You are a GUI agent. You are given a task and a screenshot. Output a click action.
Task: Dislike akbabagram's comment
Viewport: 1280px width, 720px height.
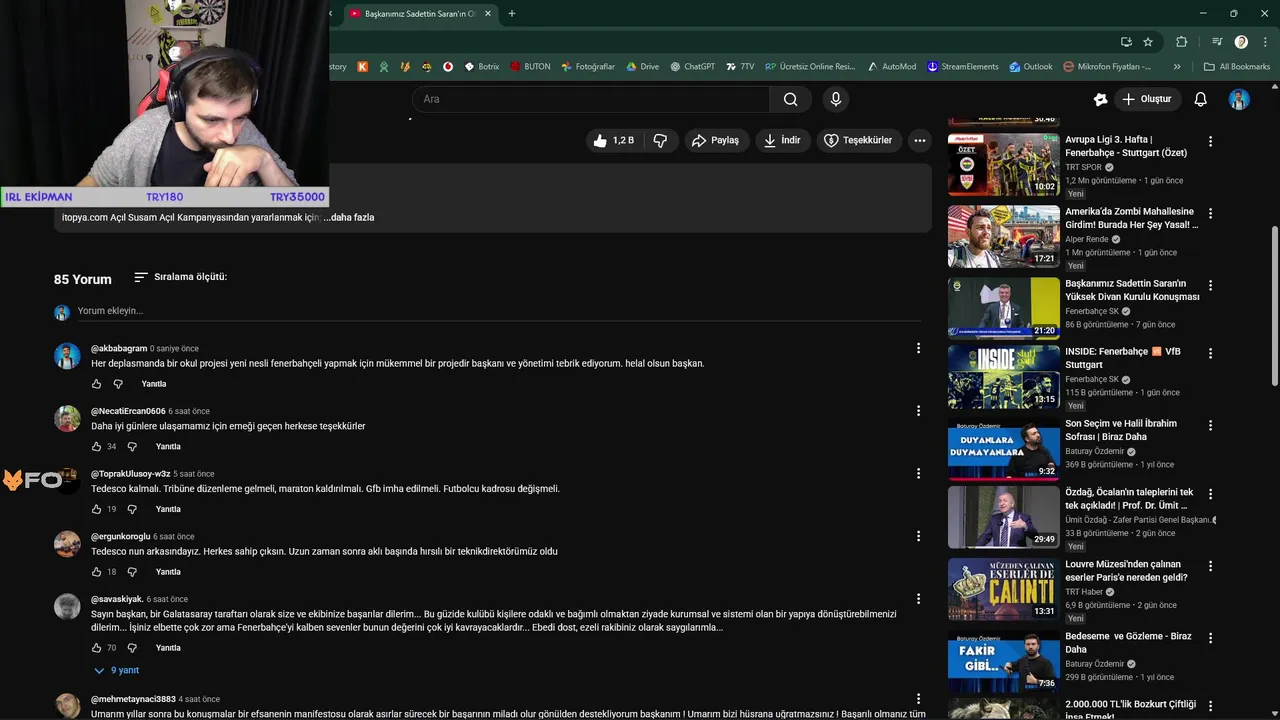[x=118, y=384]
